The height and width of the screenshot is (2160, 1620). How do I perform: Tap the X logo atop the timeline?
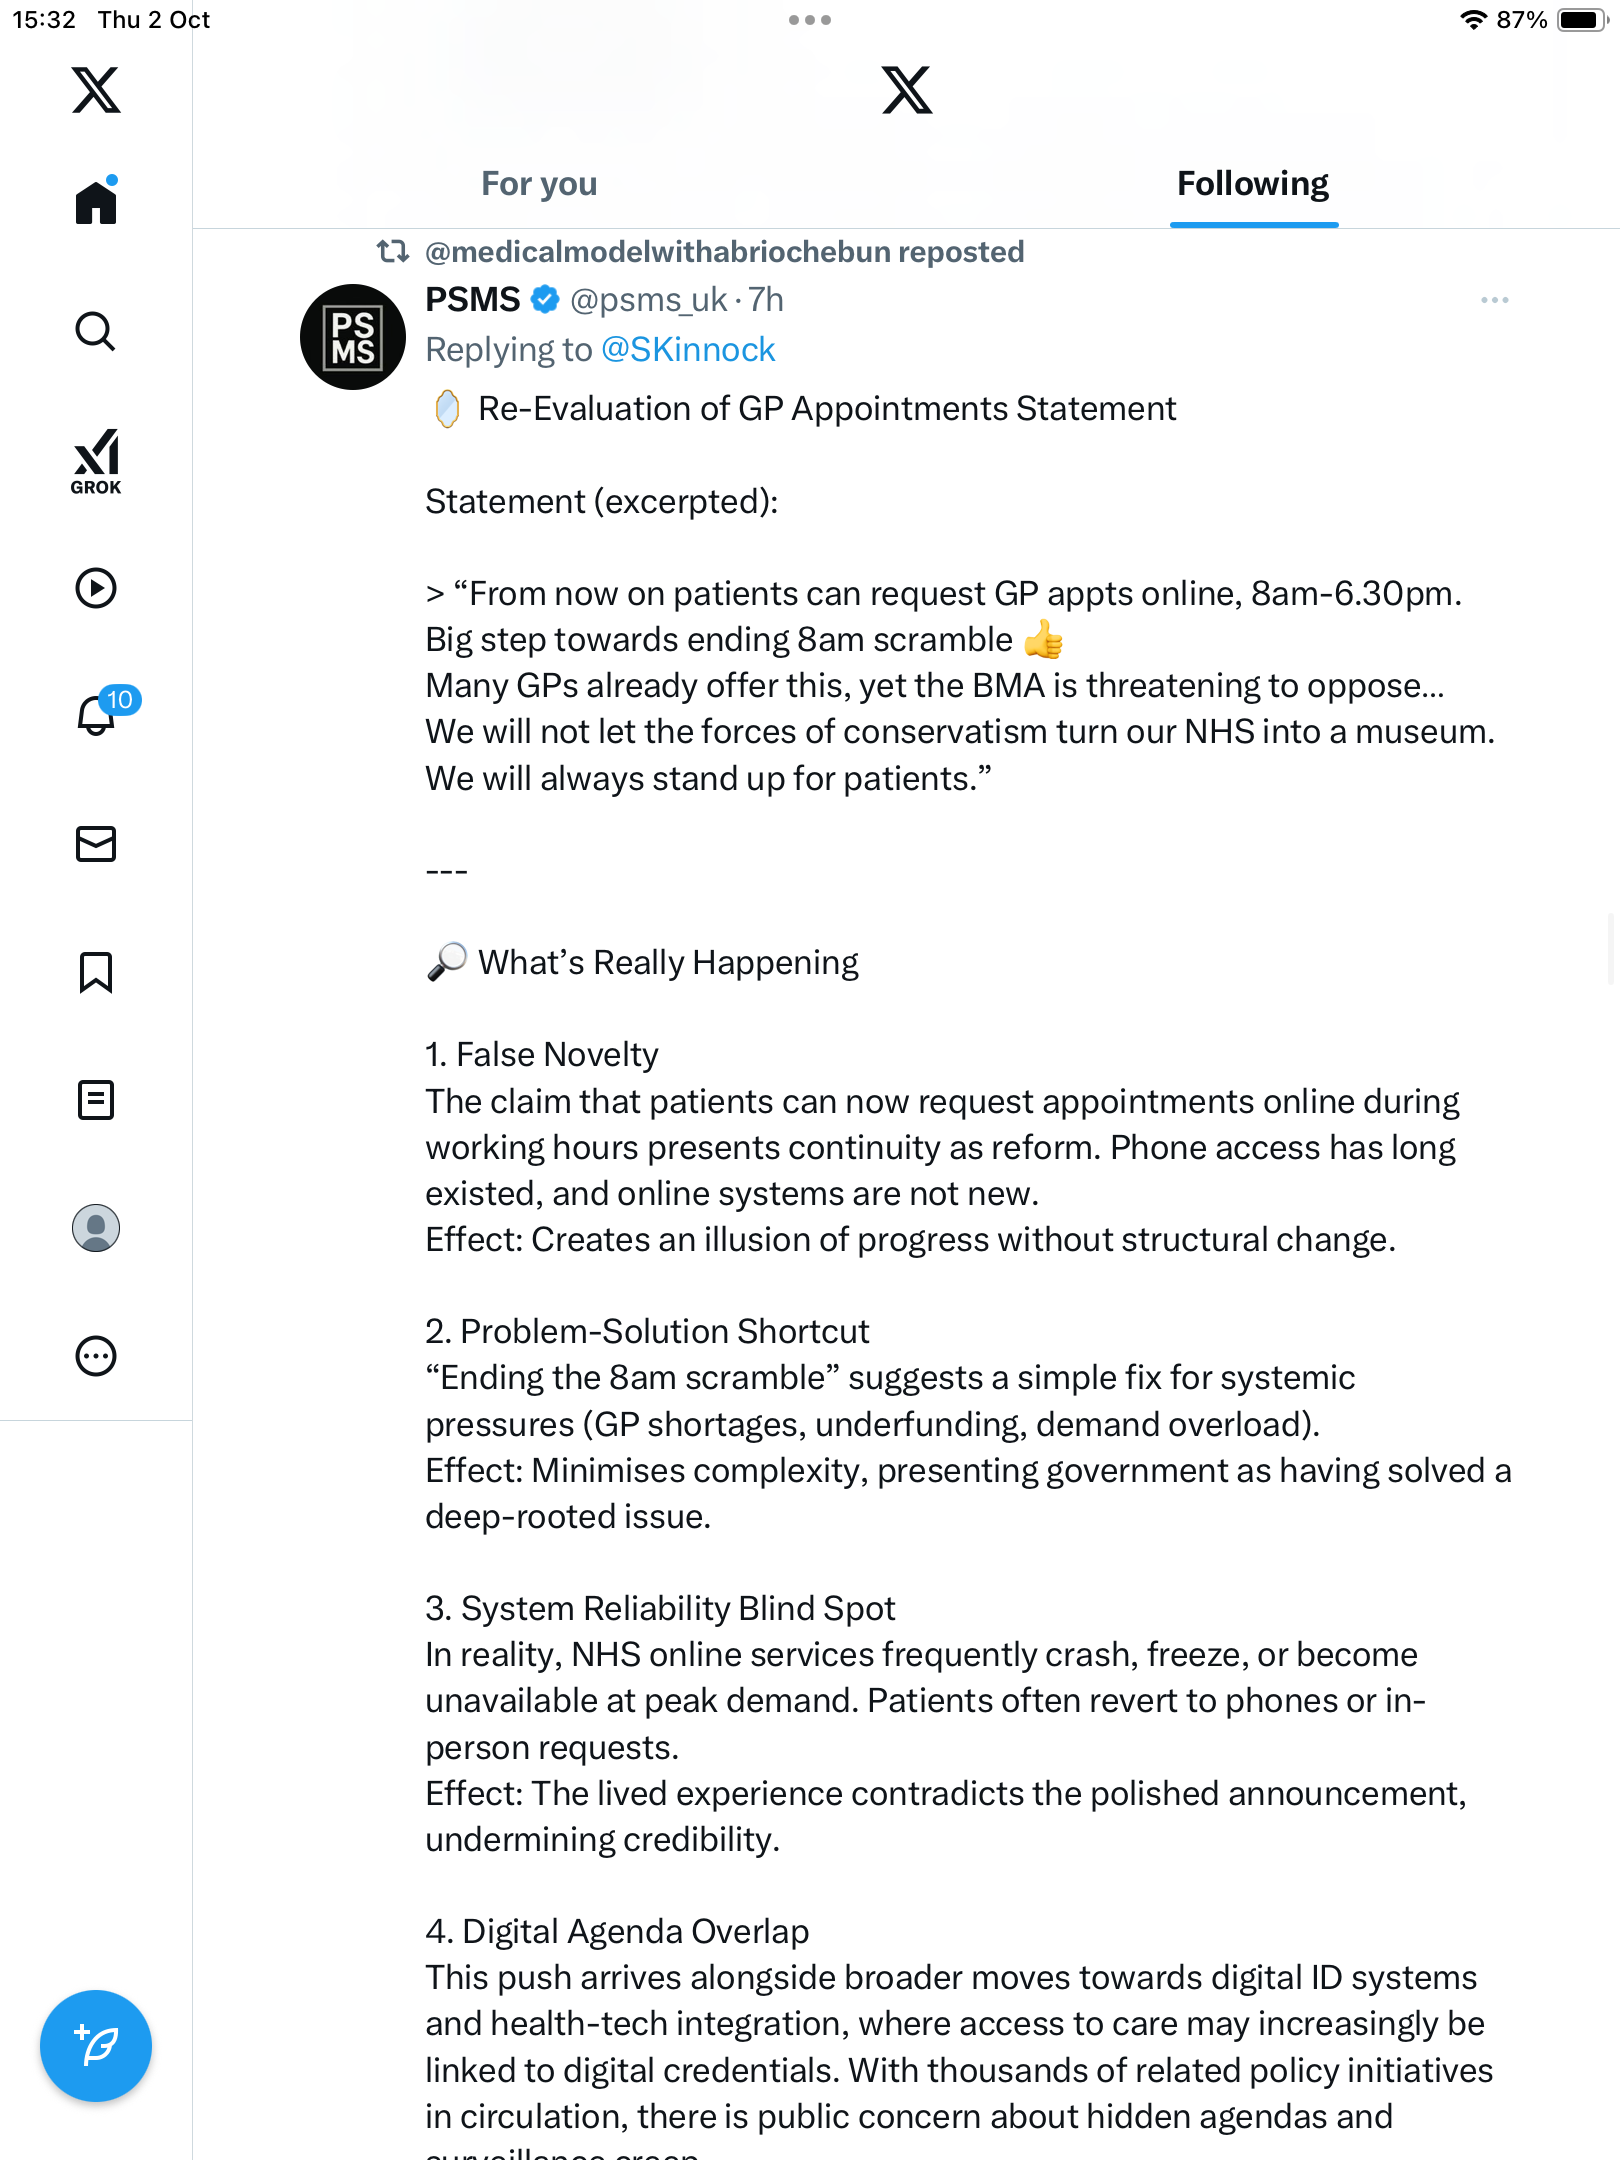pyautogui.click(x=907, y=90)
